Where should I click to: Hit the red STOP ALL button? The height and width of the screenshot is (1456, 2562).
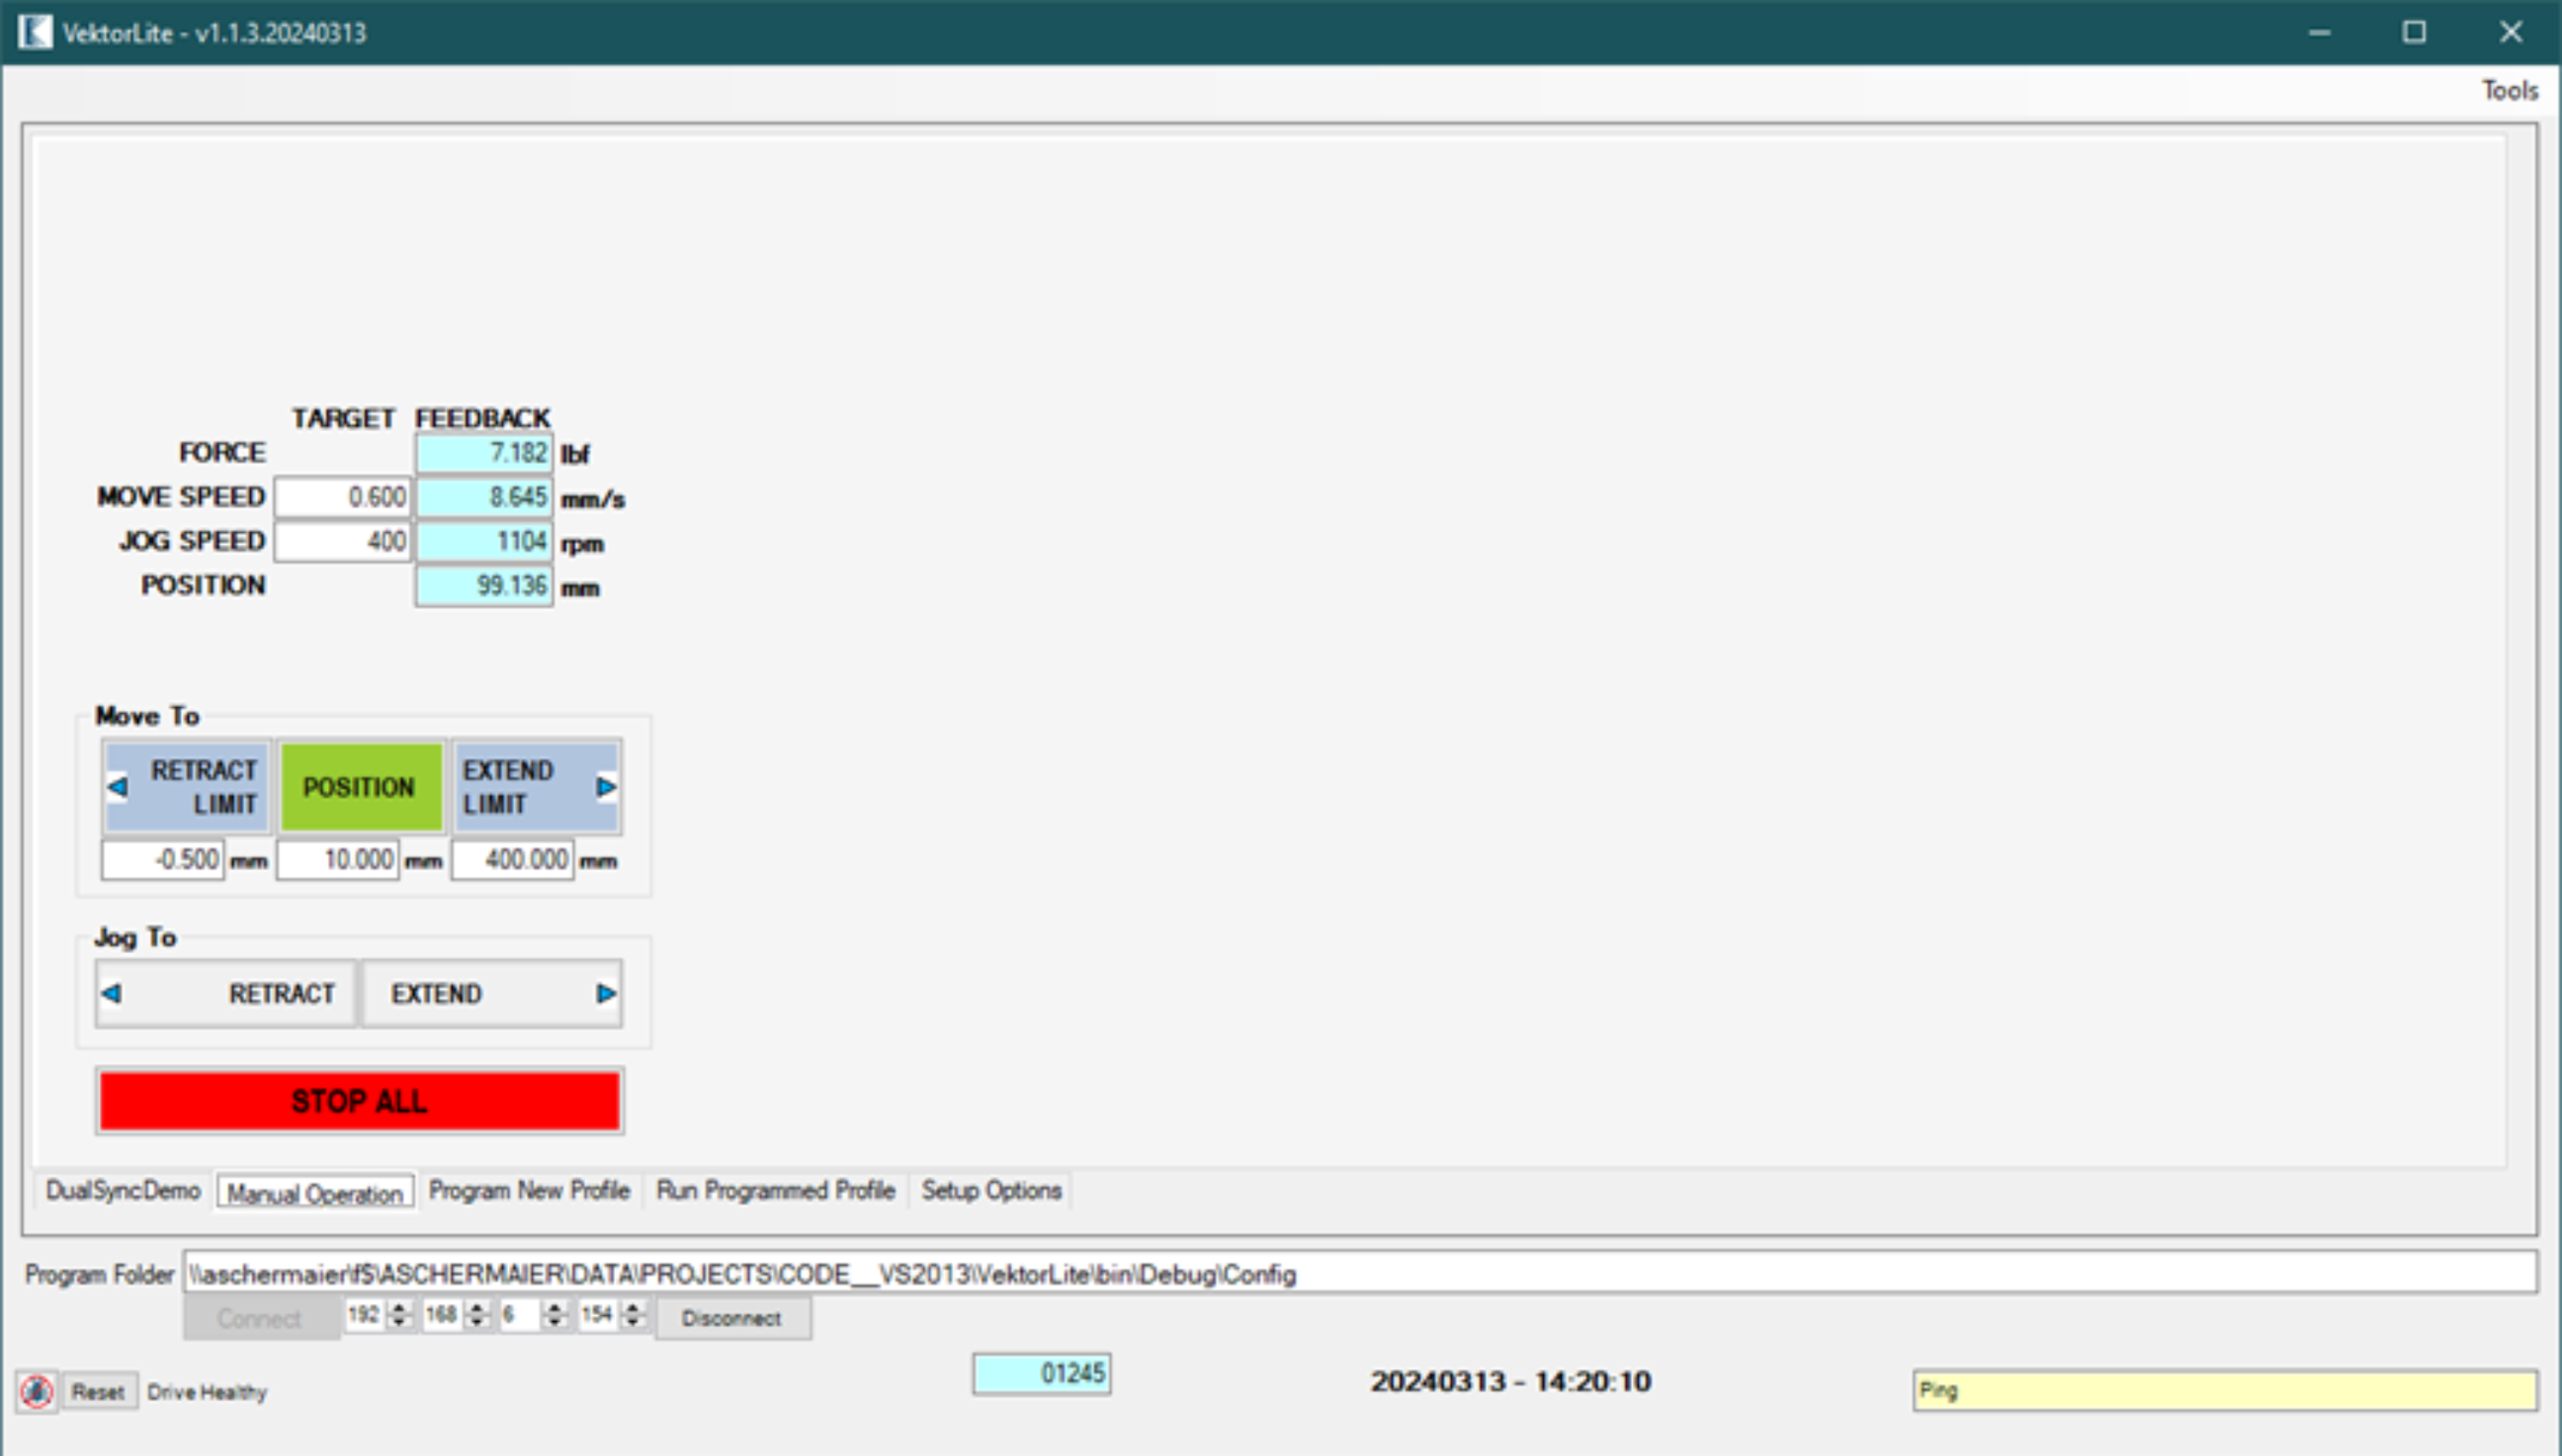pos(360,1101)
